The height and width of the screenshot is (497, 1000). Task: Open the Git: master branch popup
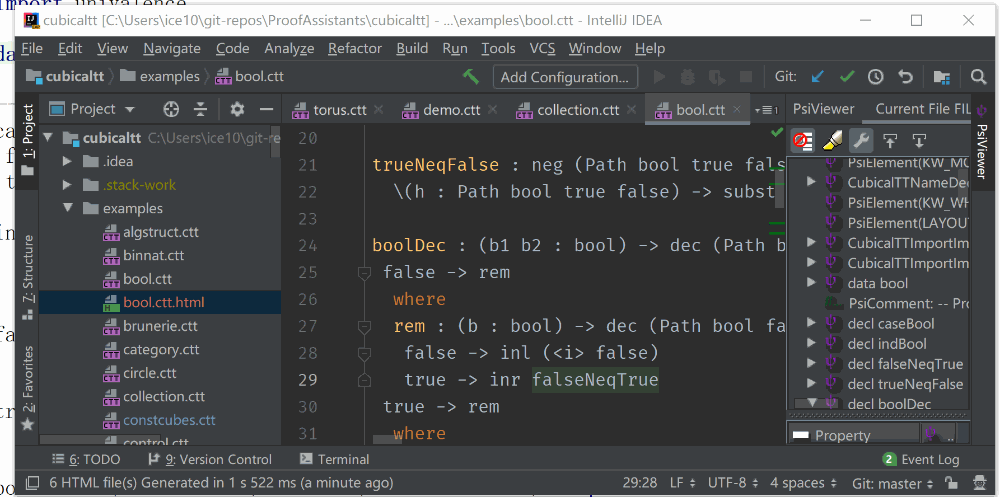(893, 483)
